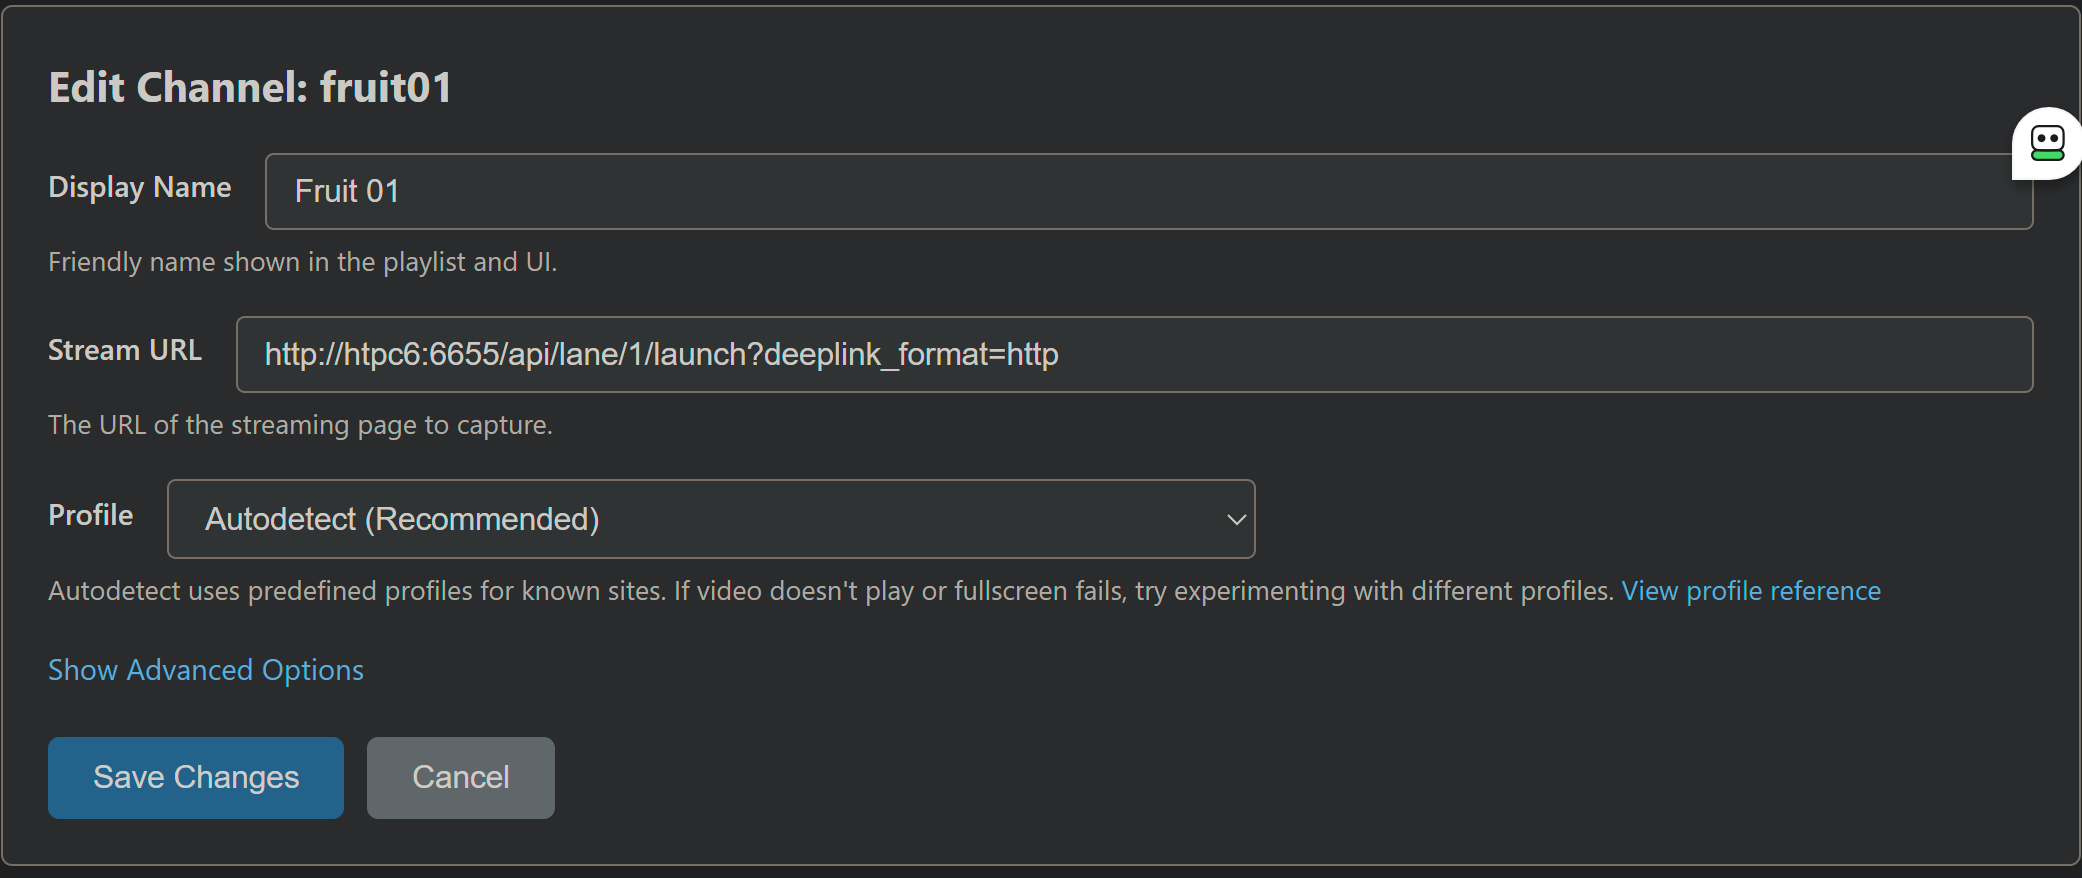Click the Display Name input field

pos(1148,191)
